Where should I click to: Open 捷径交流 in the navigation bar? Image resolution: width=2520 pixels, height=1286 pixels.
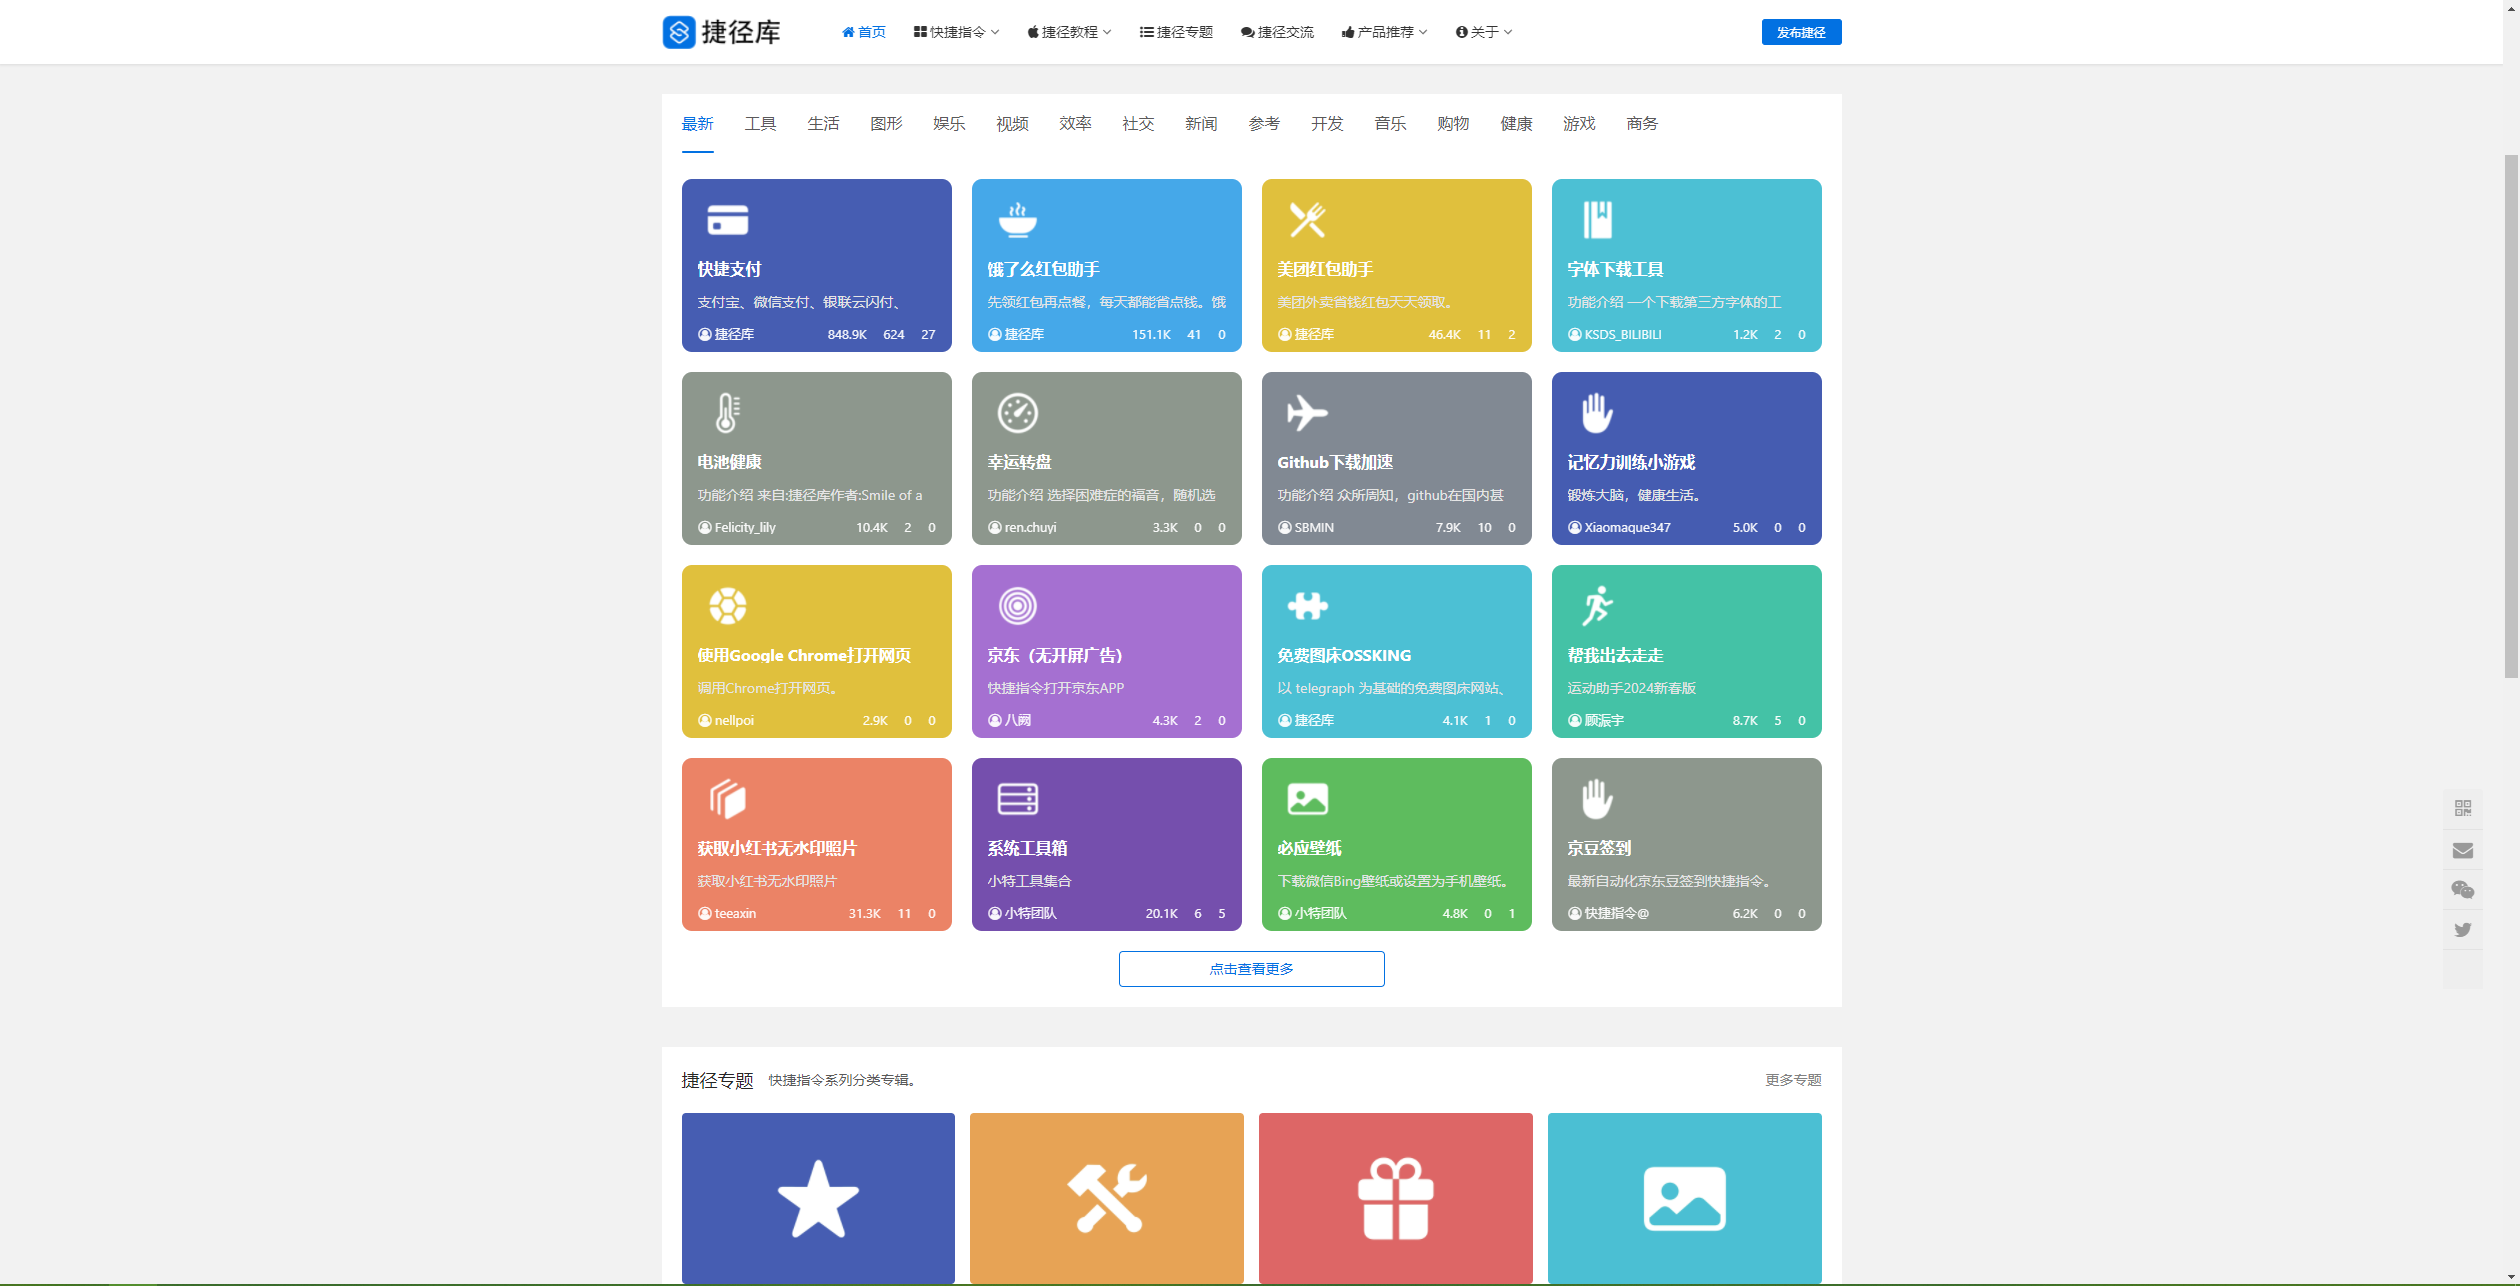[x=1277, y=32]
